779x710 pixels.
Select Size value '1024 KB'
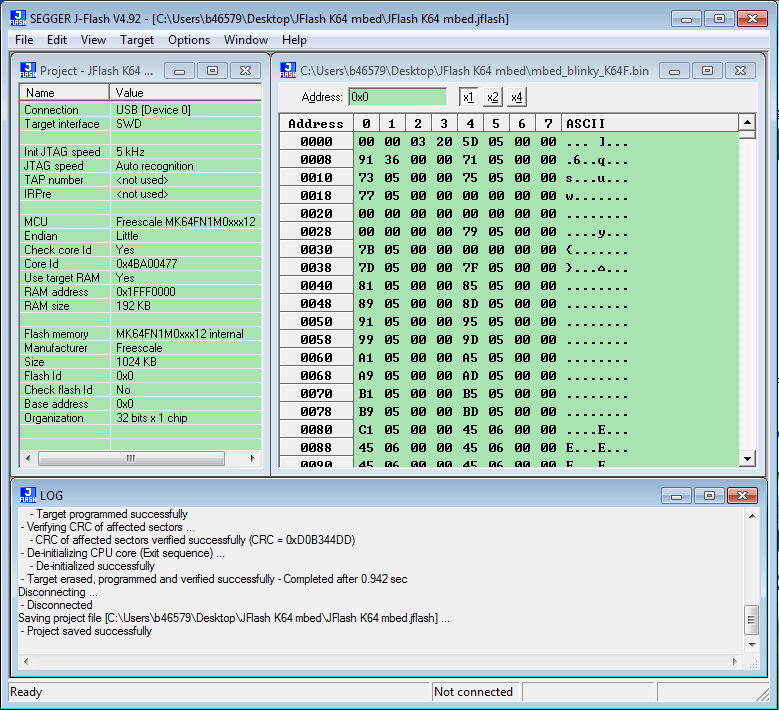point(136,361)
